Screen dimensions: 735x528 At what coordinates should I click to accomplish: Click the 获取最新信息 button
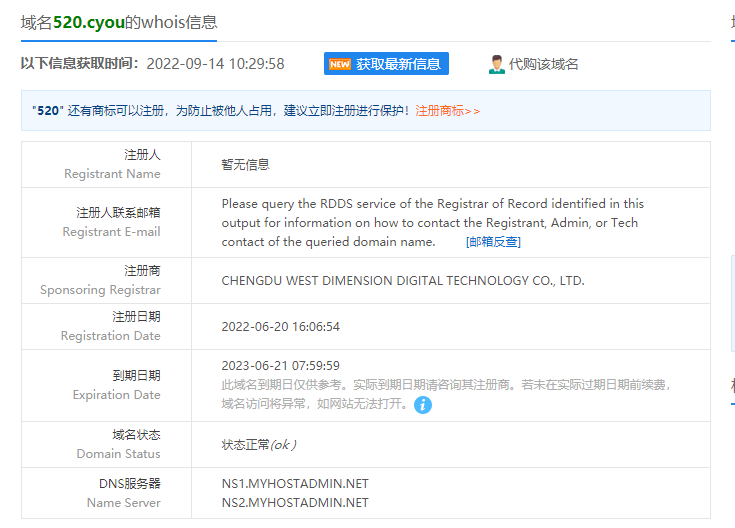[398, 64]
